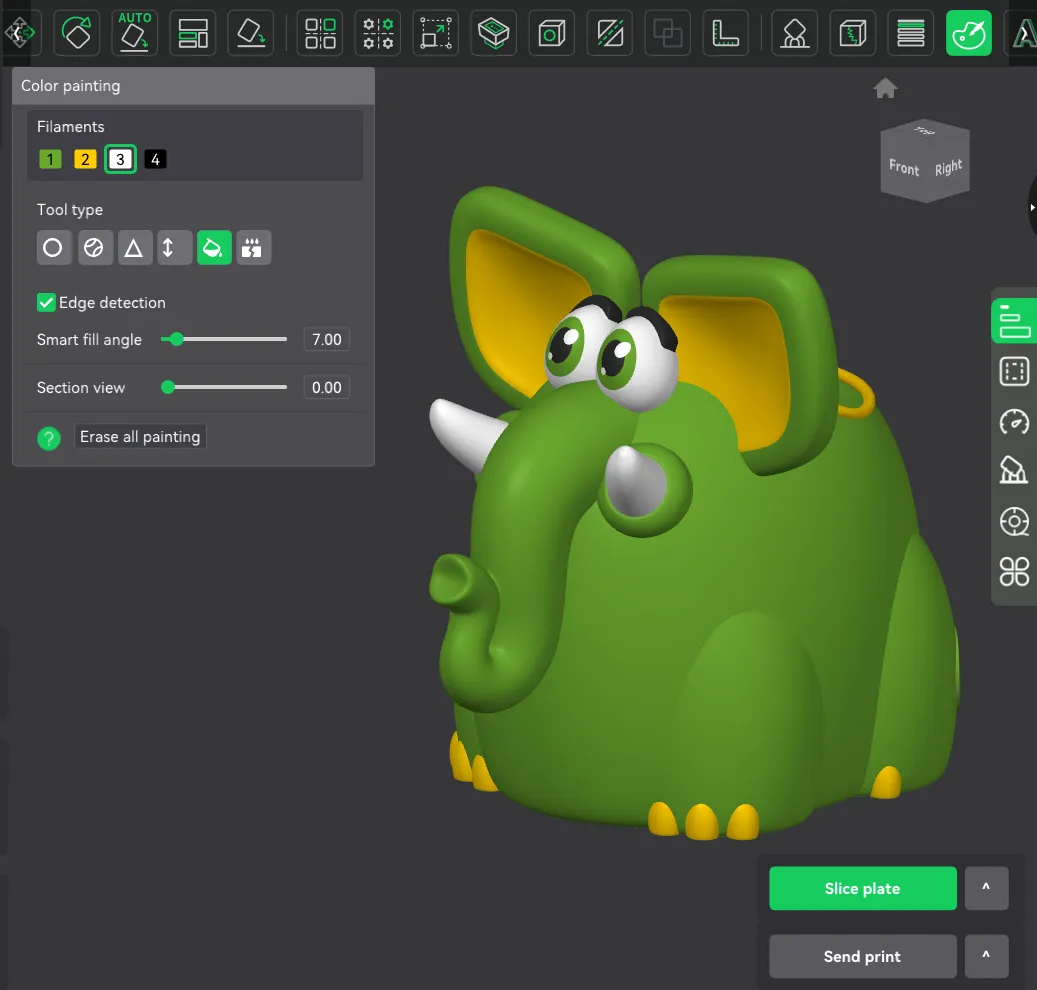Open the Measure tool in toolbar
The height and width of the screenshot is (990, 1037).
[x=725, y=33]
